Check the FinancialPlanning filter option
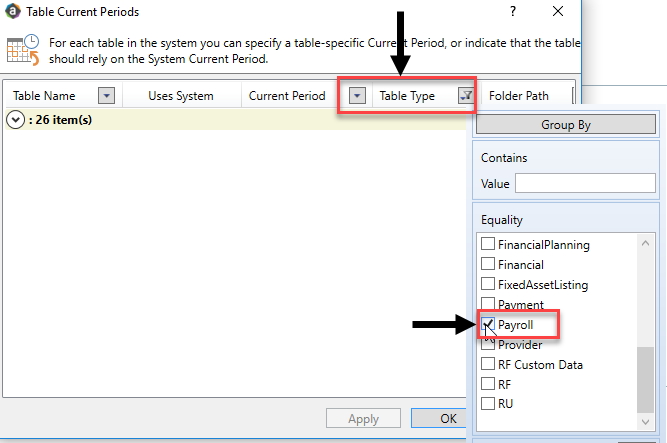 [488, 245]
